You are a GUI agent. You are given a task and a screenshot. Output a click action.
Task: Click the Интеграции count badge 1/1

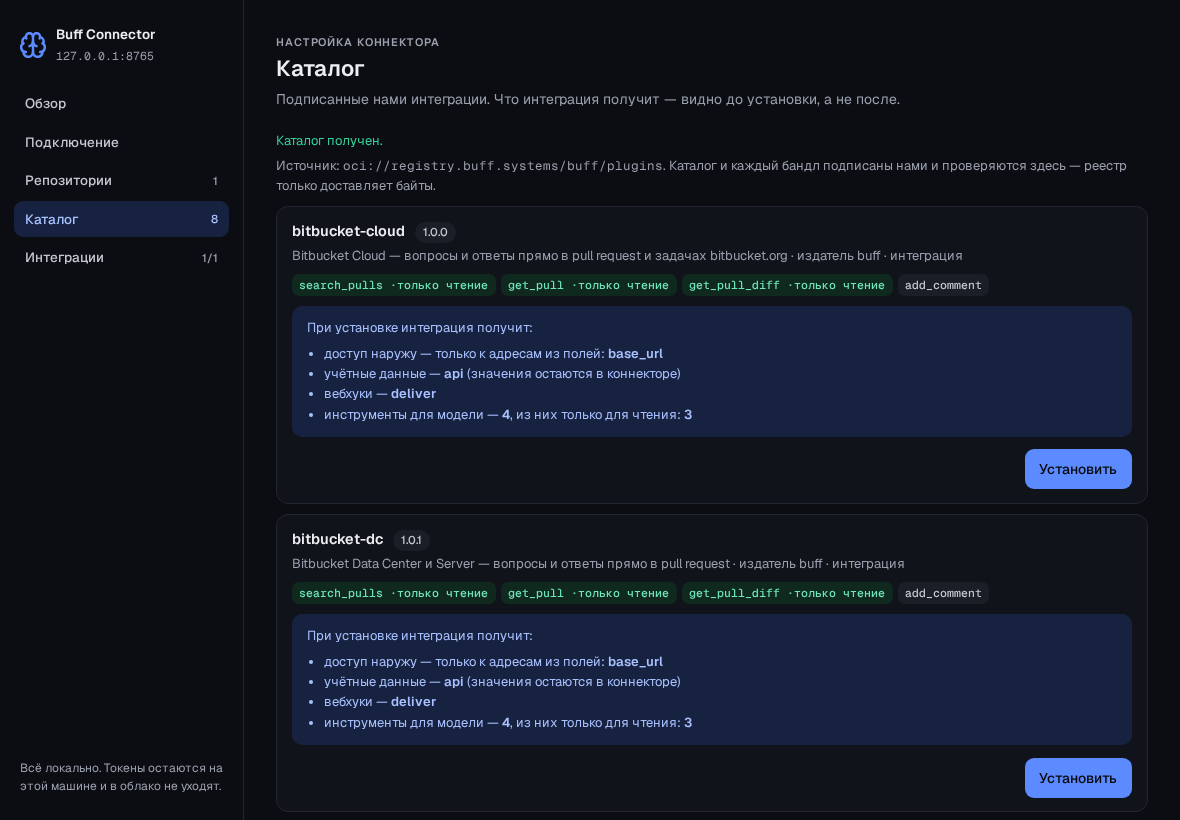(x=209, y=258)
